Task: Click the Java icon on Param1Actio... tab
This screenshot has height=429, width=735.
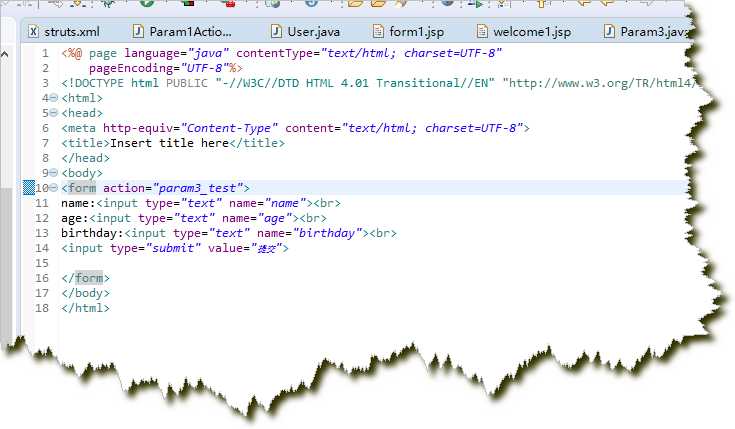Action: [x=138, y=31]
